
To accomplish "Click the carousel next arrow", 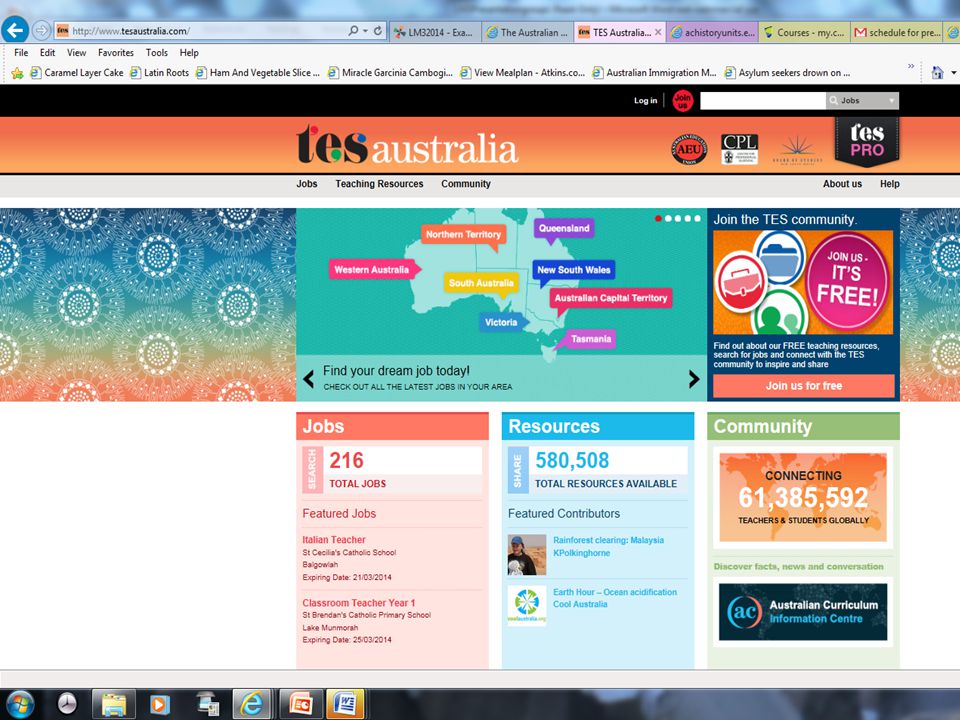I will (x=694, y=379).
